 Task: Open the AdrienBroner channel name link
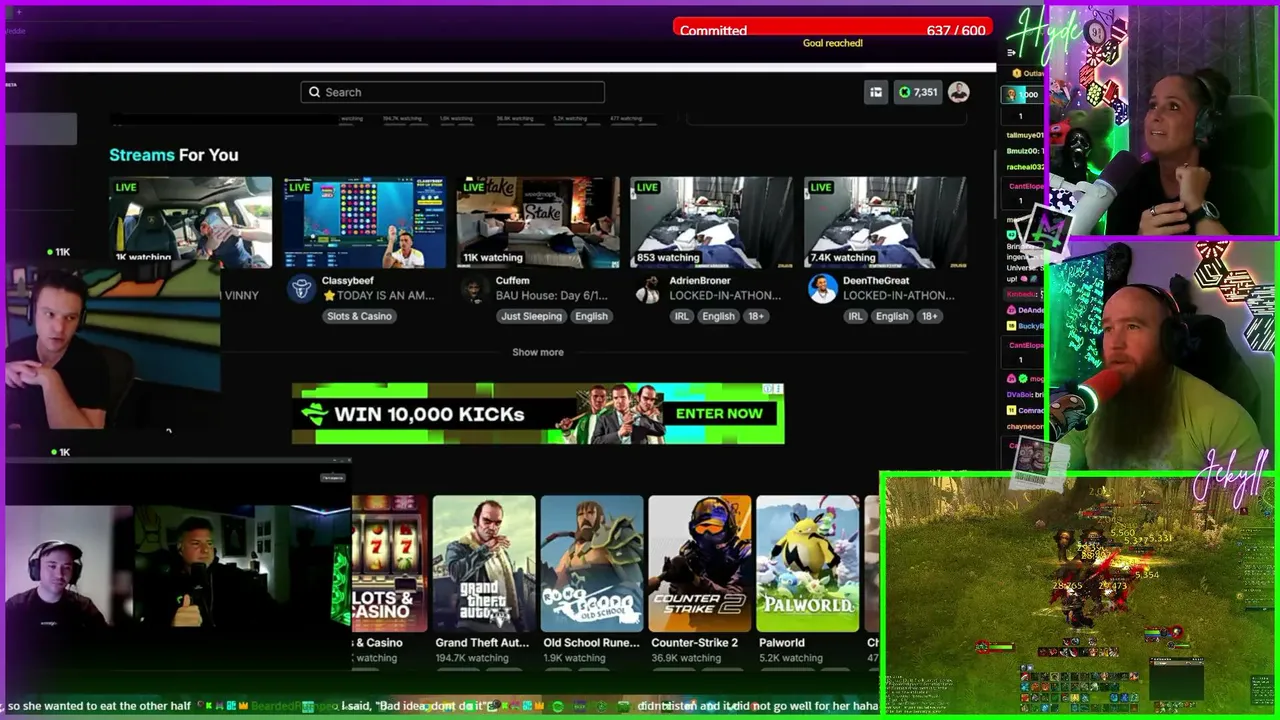coord(700,281)
